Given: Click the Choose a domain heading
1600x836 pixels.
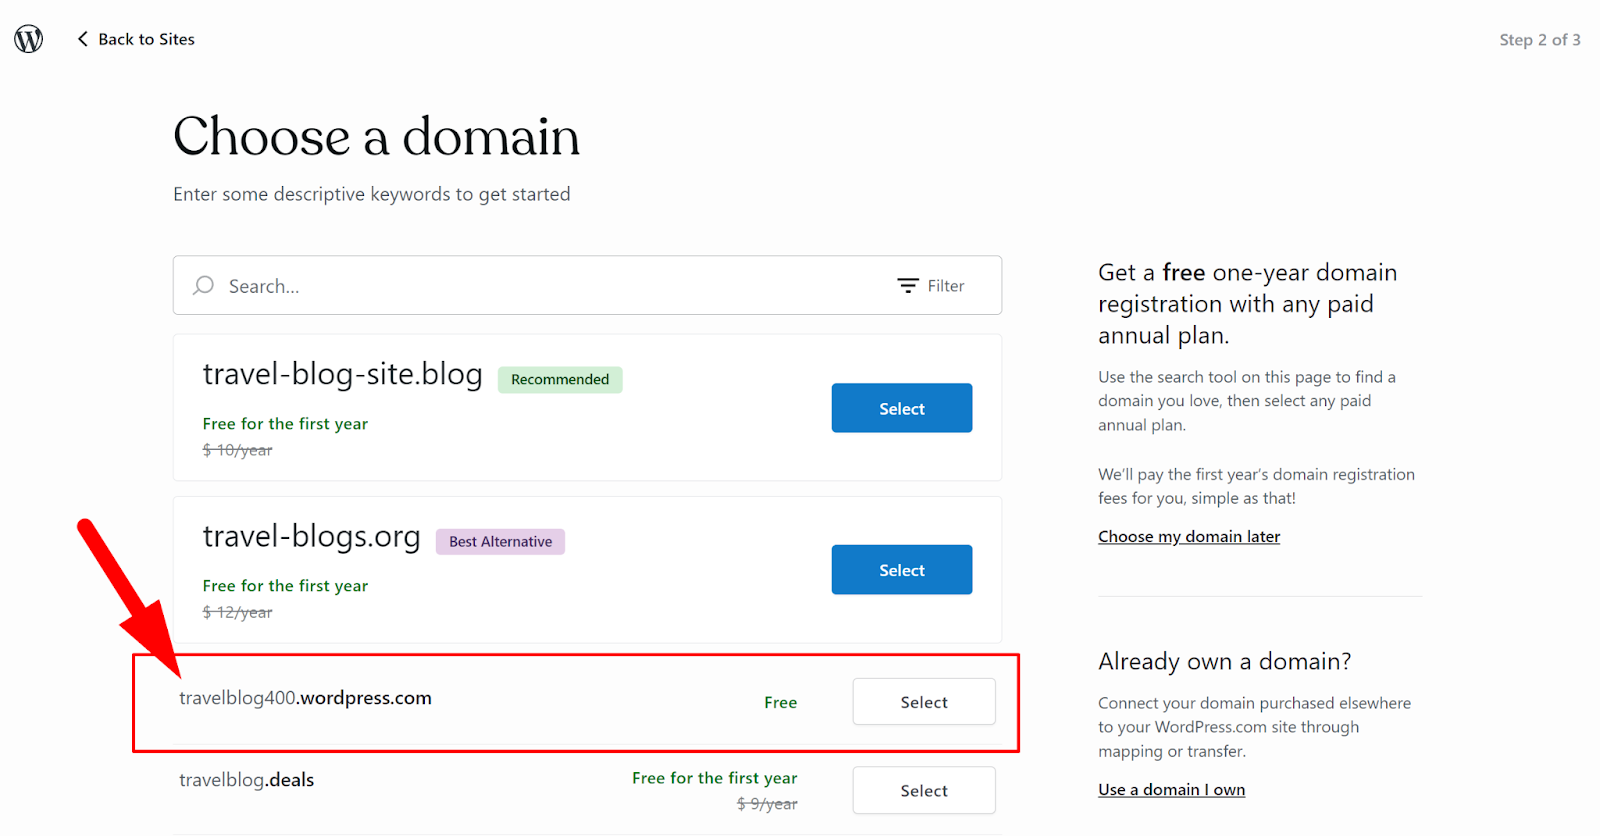Looking at the screenshot, I should click(x=376, y=137).
